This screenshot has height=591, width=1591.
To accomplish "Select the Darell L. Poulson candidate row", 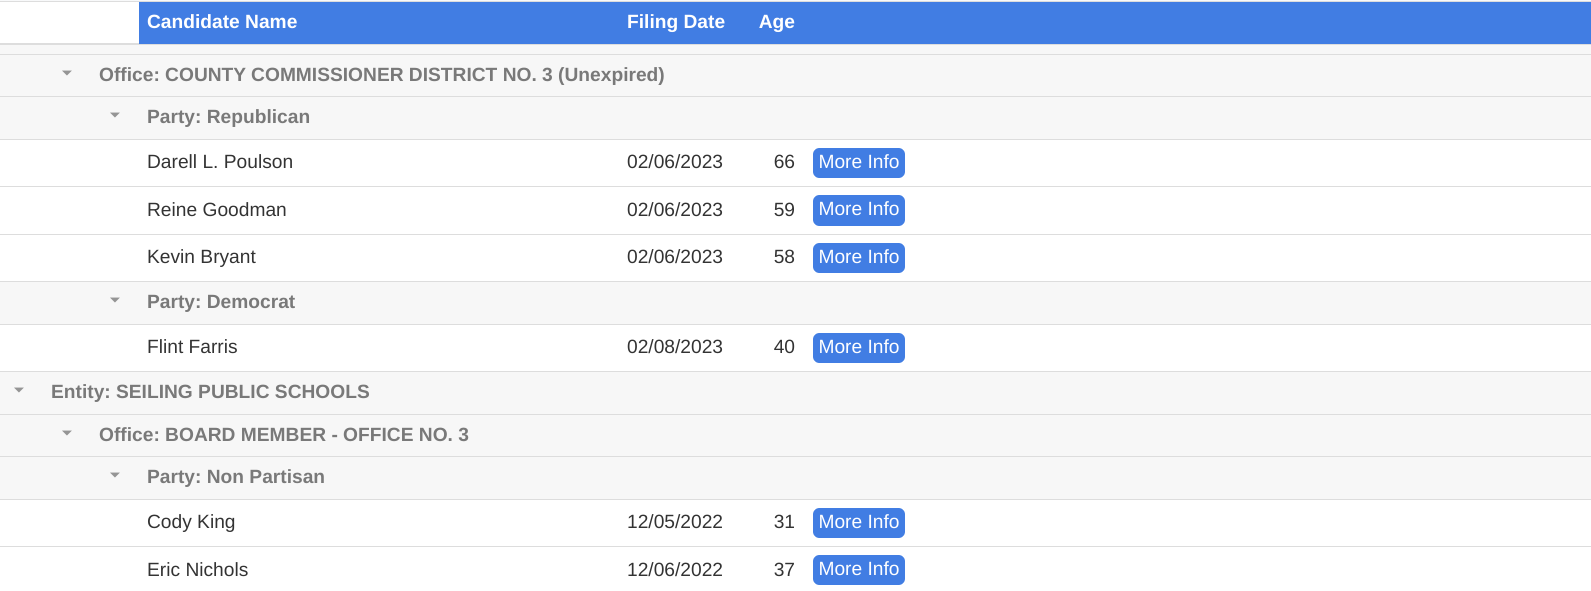I will click(x=795, y=163).
